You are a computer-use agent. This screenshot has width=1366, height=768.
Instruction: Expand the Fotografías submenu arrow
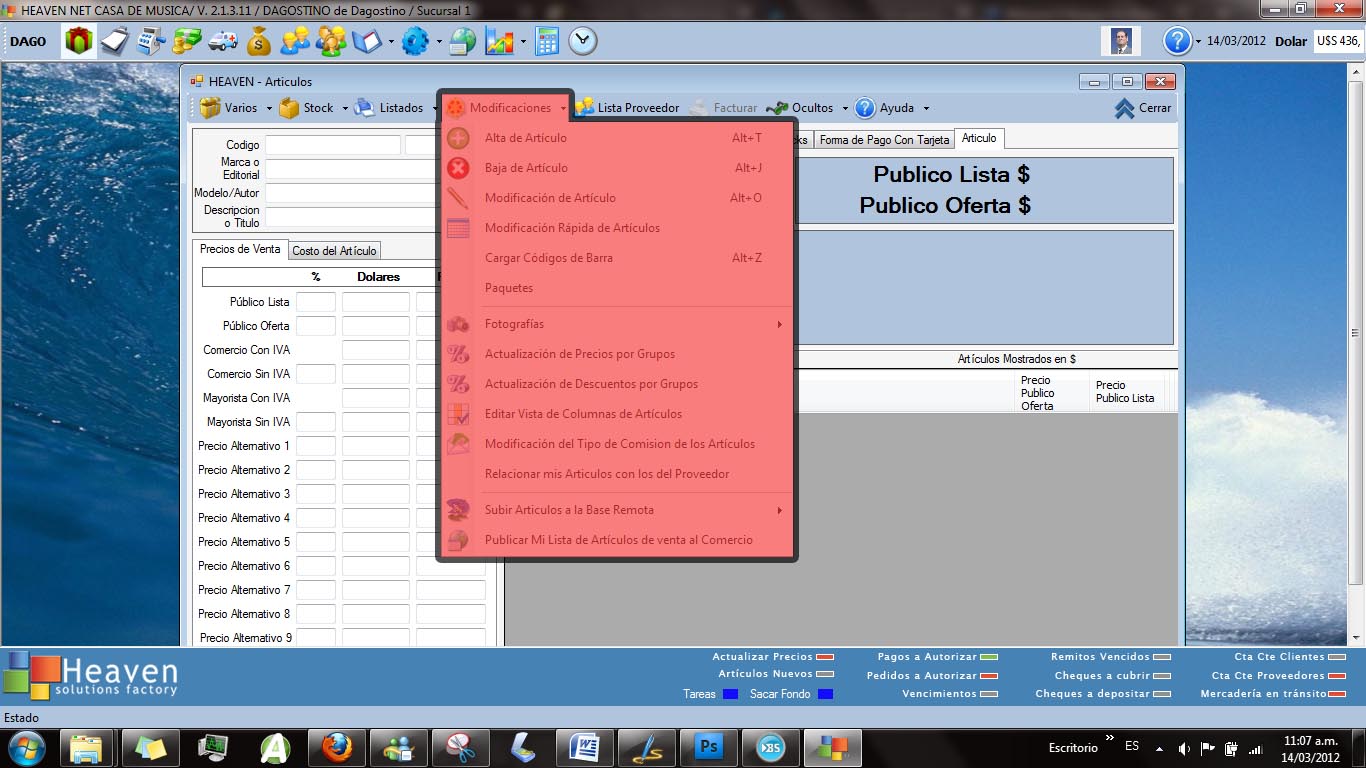(779, 324)
